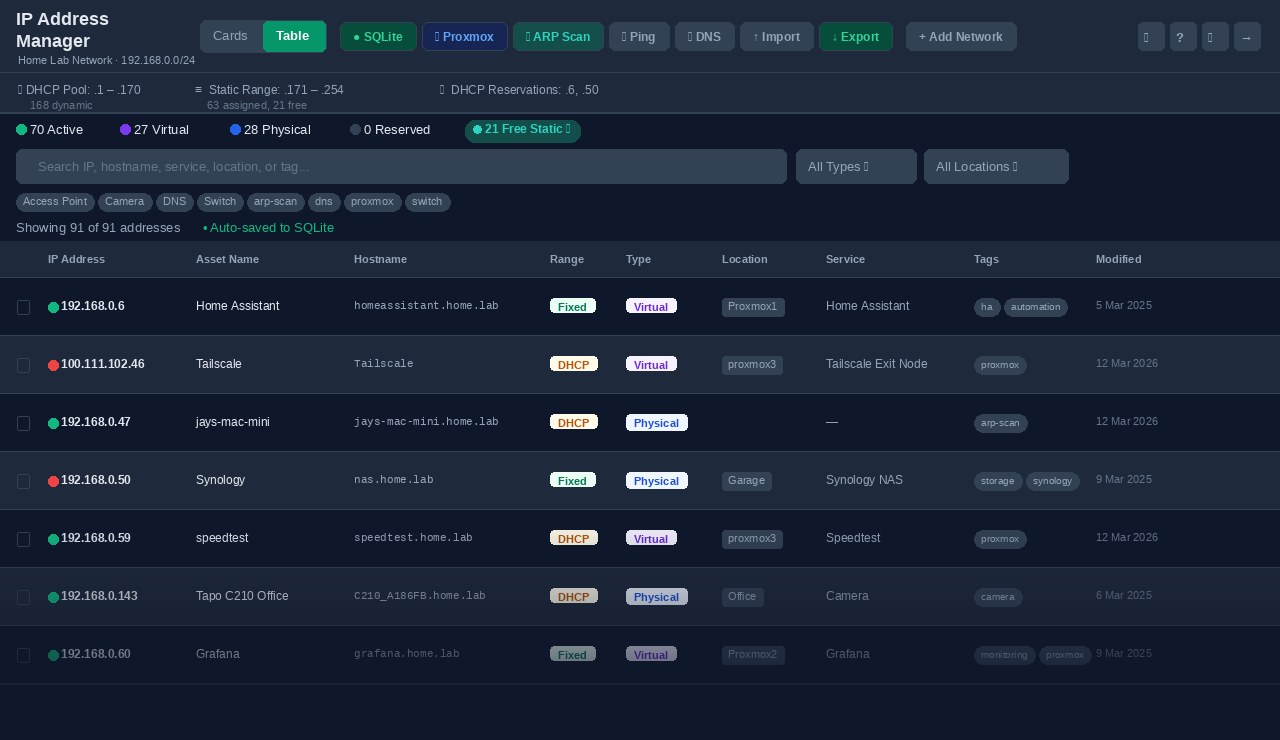Sort by Type column header
Viewport: 1280px width, 740px height.
coord(638,259)
